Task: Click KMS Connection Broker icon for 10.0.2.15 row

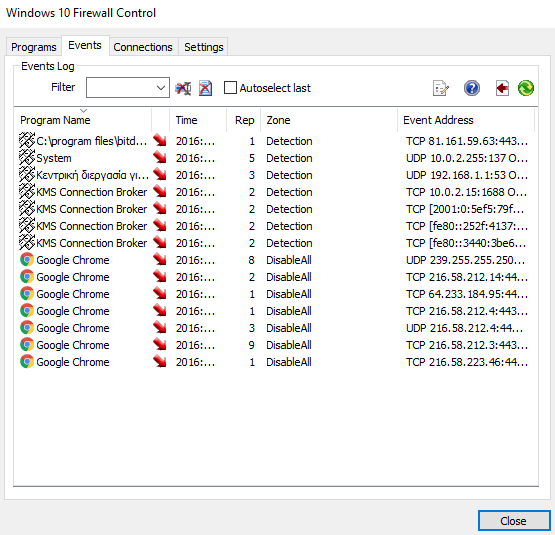Action: click(x=27, y=192)
